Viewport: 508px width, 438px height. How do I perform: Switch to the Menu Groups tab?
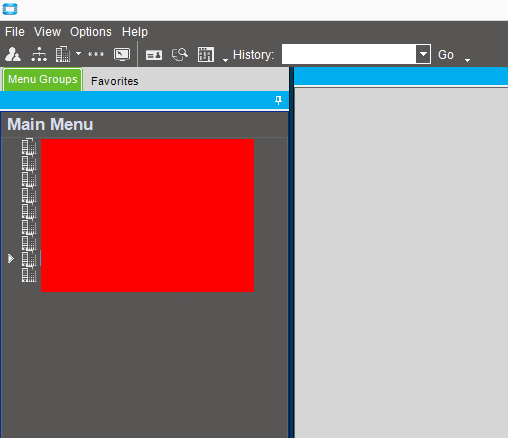click(42, 80)
